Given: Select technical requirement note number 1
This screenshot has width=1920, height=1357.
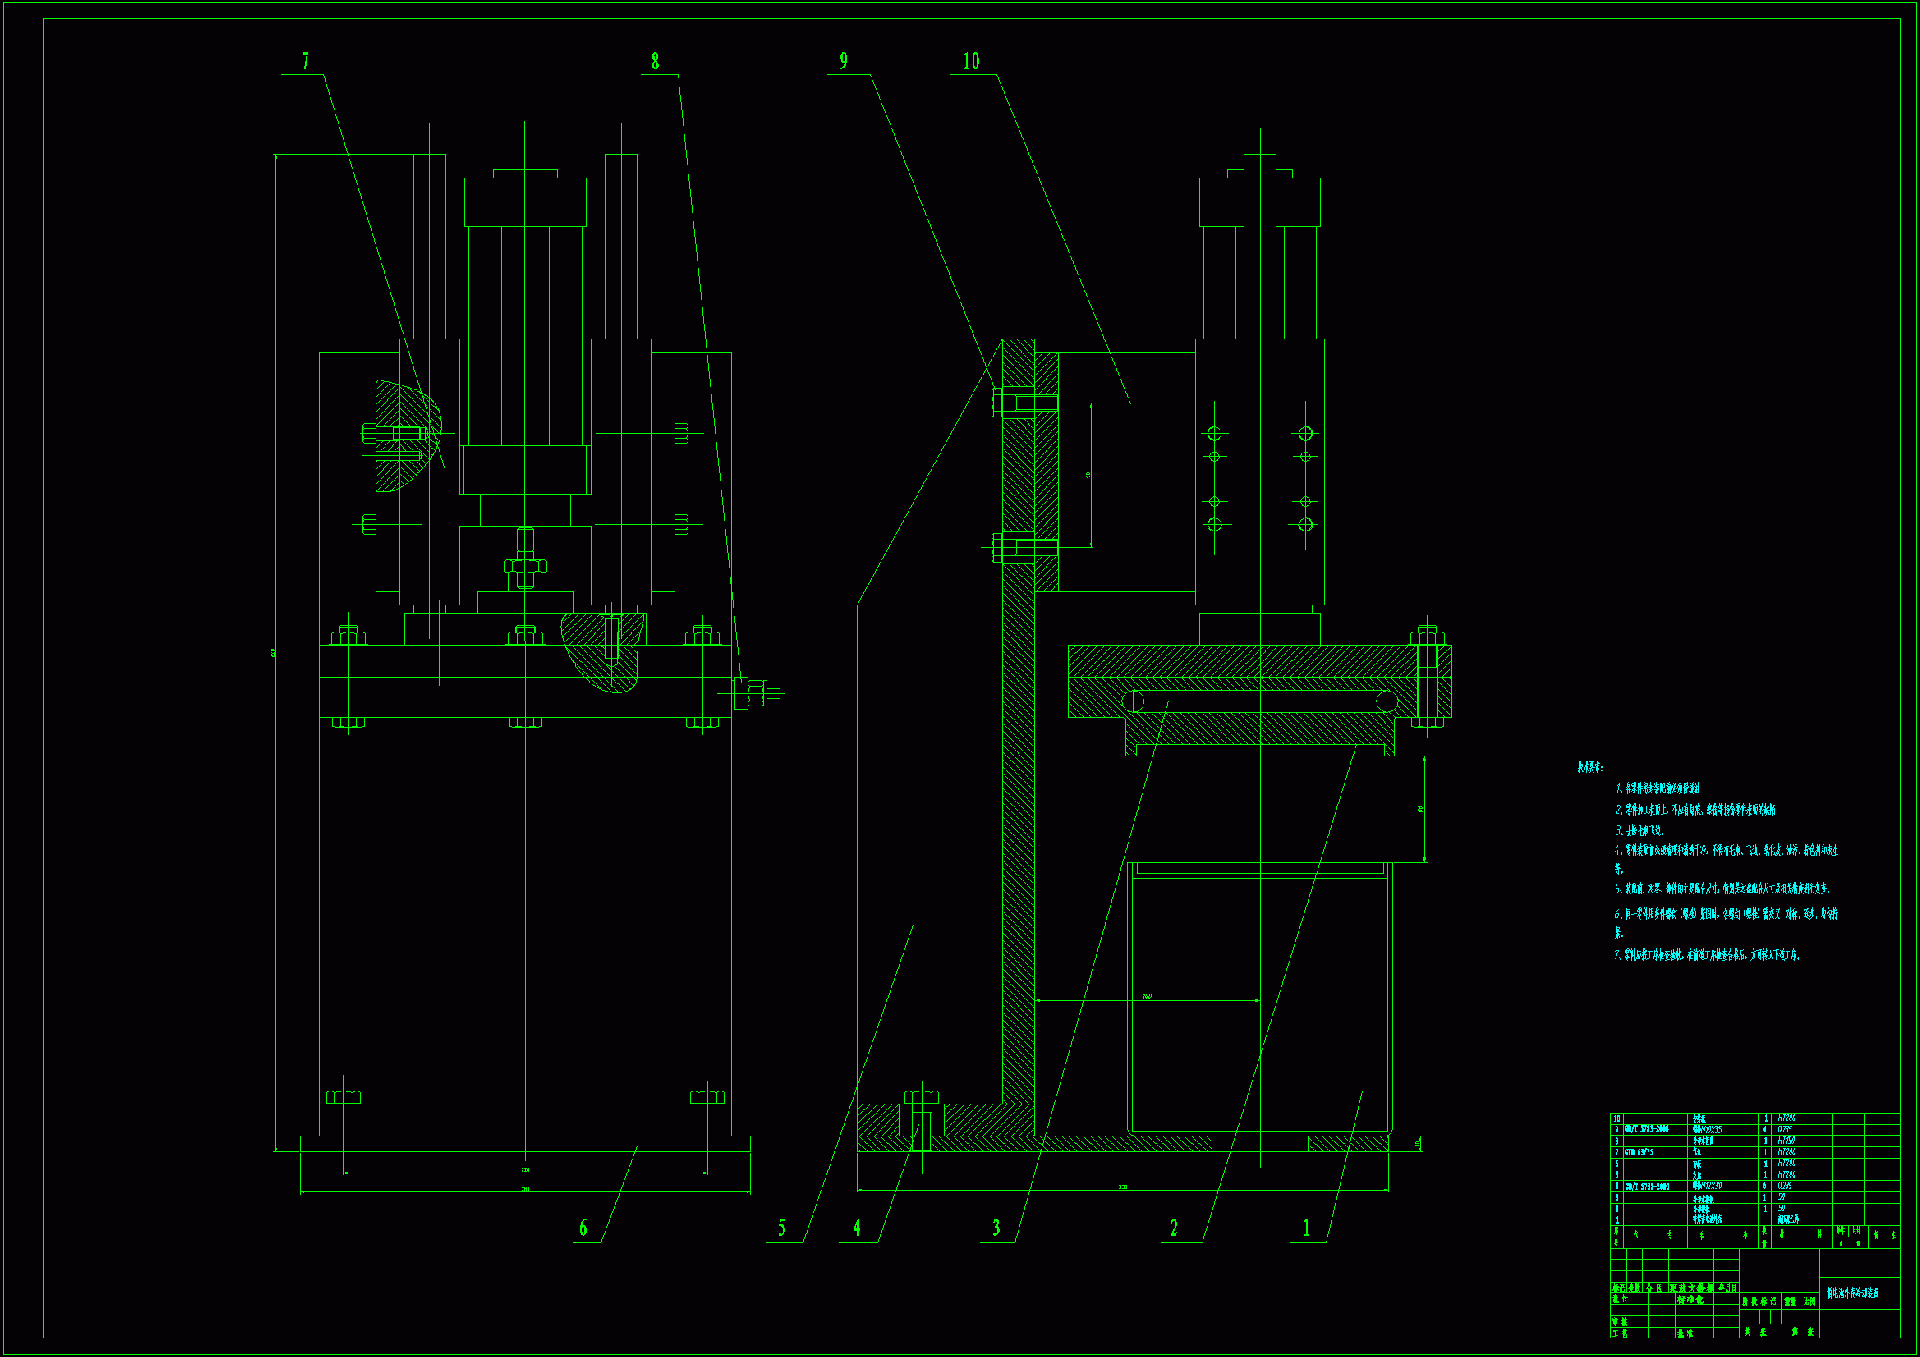Looking at the screenshot, I should 1658,788.
